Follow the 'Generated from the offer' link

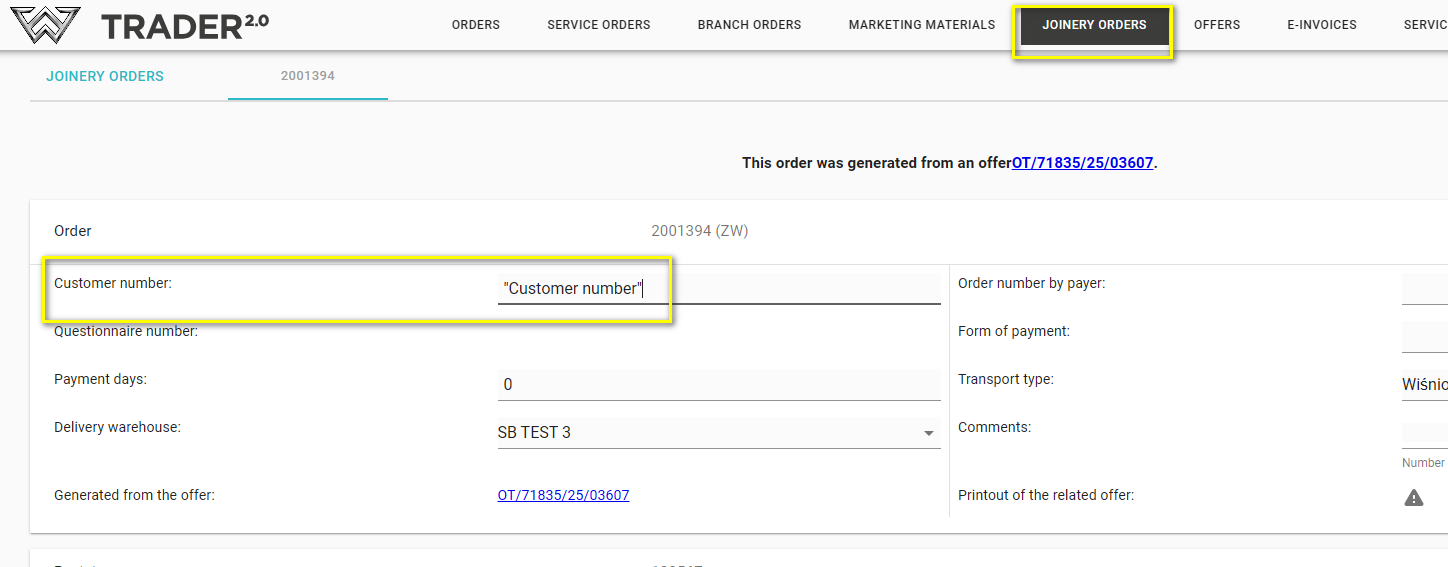tap(563, 495)
